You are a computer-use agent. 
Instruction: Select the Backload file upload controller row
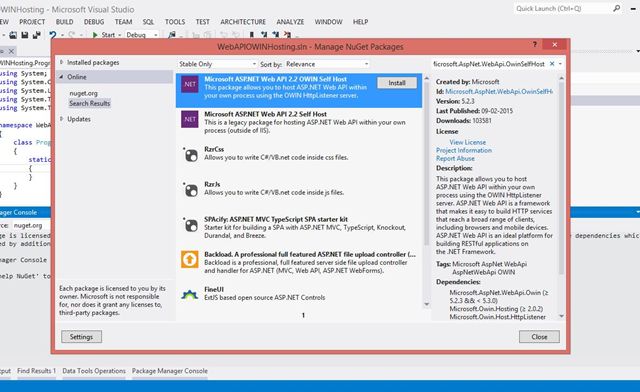299,262
